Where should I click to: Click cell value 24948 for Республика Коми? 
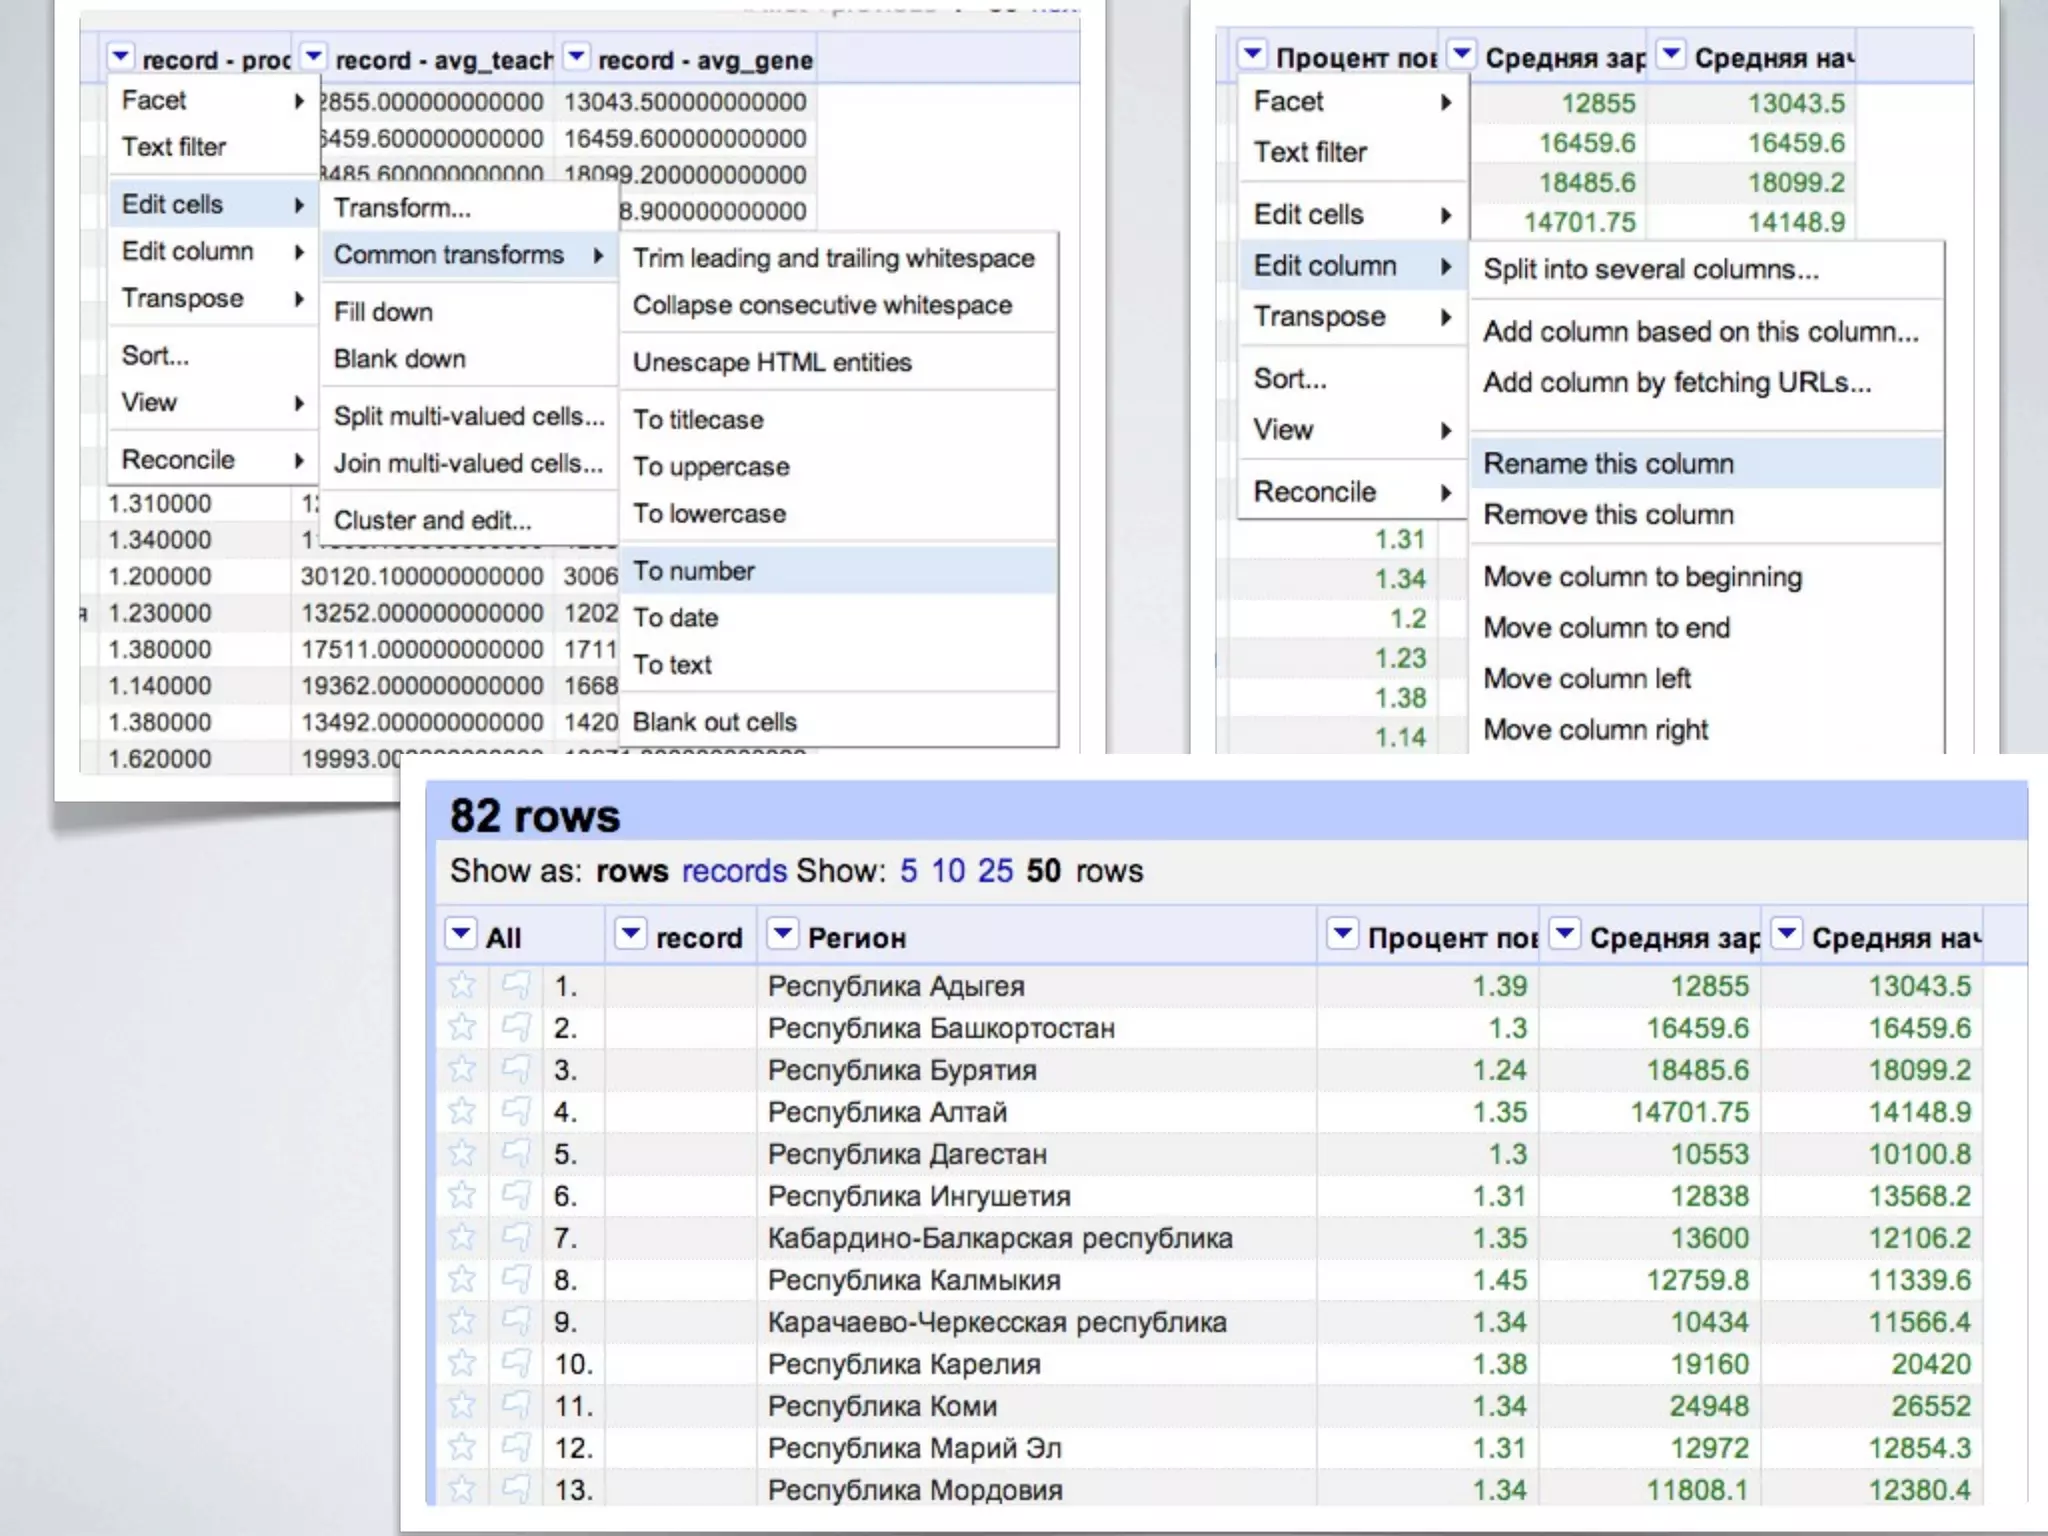click(1708, 1406)
